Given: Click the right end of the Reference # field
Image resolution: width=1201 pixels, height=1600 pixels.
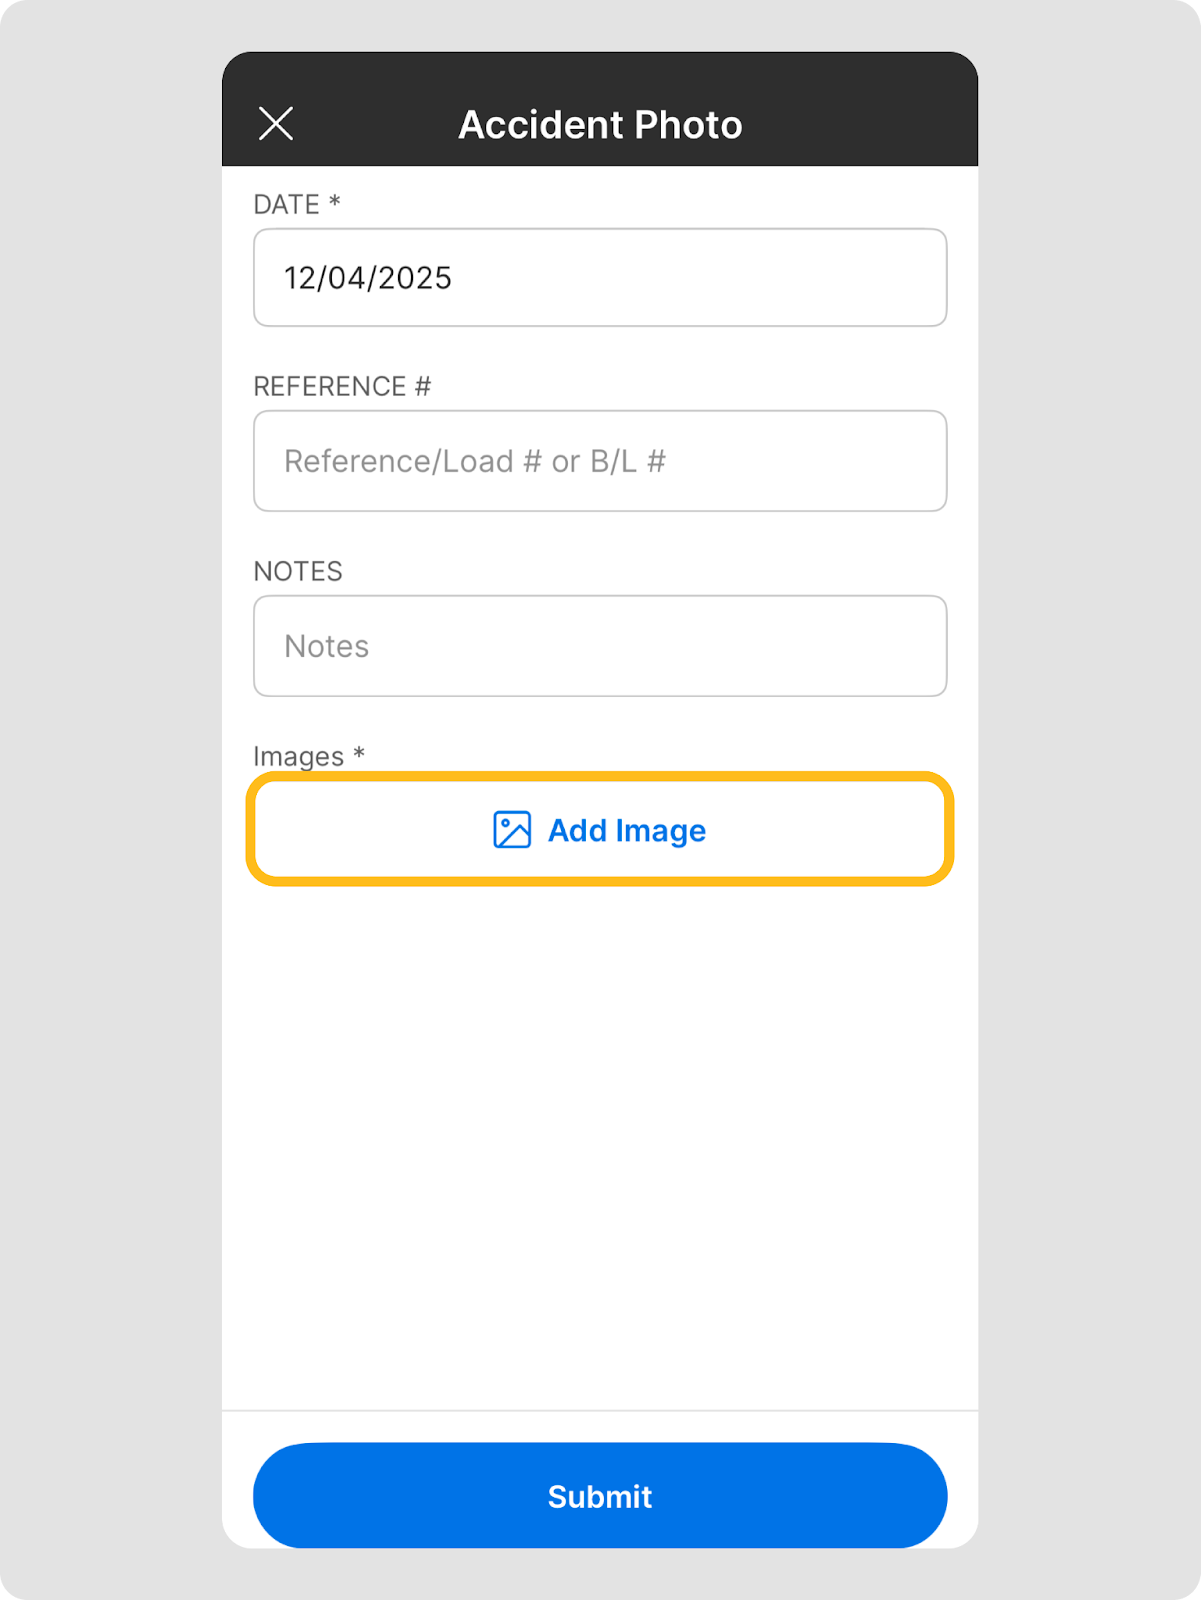Looking at the screenshot, I should coord(900,461).
